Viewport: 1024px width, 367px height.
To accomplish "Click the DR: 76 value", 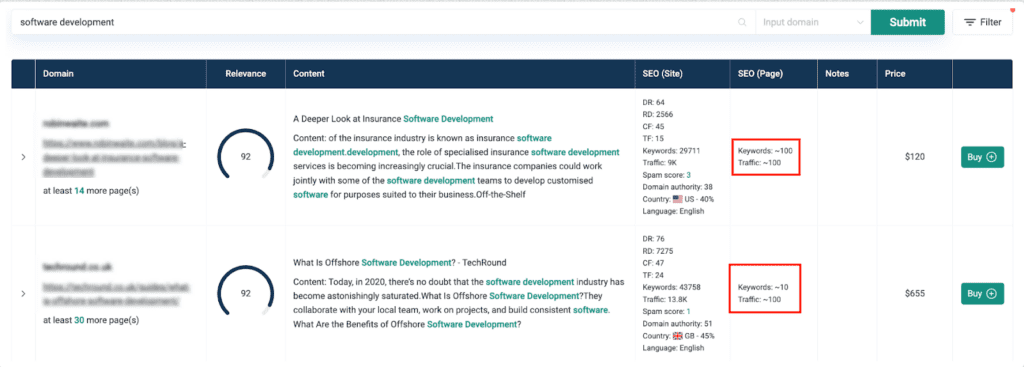I will pyautogui.click(x=654, y=239).
